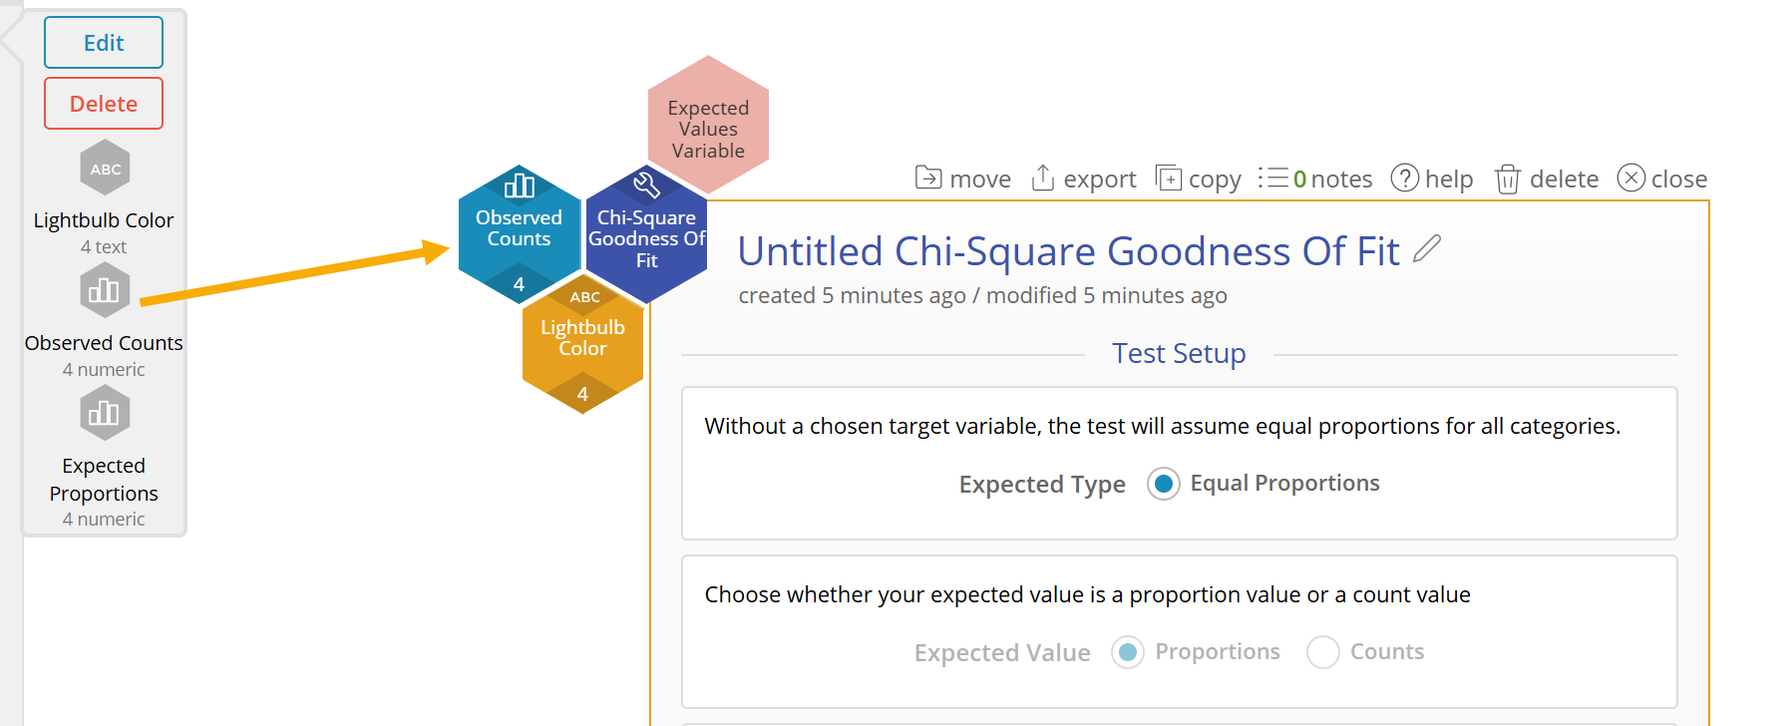This screenshot has width=1791, height=726.
Task: Select Equal Proportions expected type
Action: coord(1163,484)
